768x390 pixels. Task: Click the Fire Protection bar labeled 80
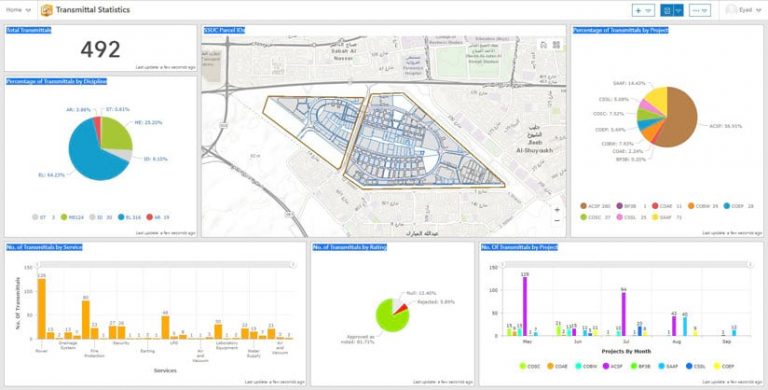(86, 320)
